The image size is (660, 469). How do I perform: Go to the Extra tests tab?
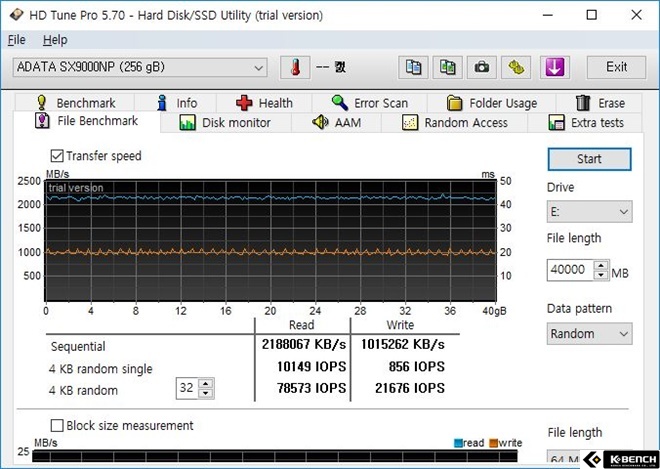coord(585,123)
